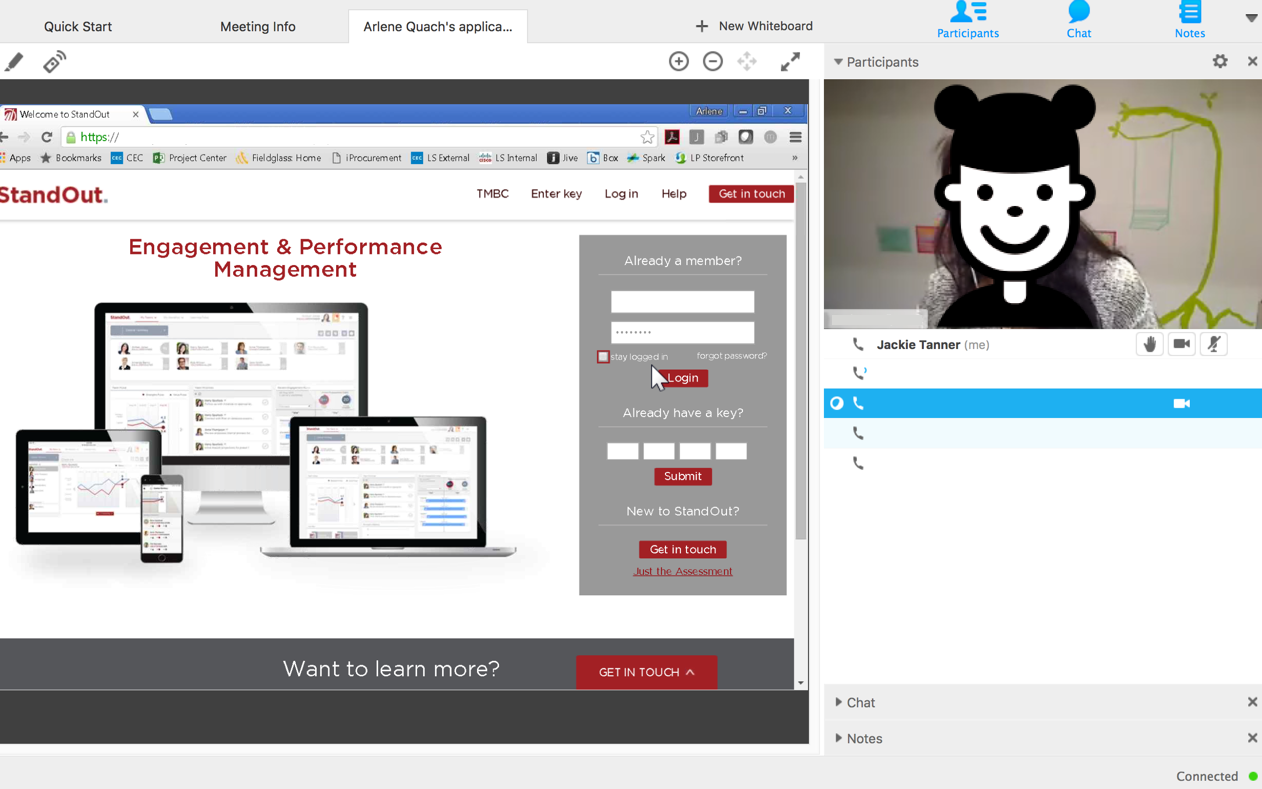Open Help nav link
This screenshot has width=1262, height=789.
674,194
